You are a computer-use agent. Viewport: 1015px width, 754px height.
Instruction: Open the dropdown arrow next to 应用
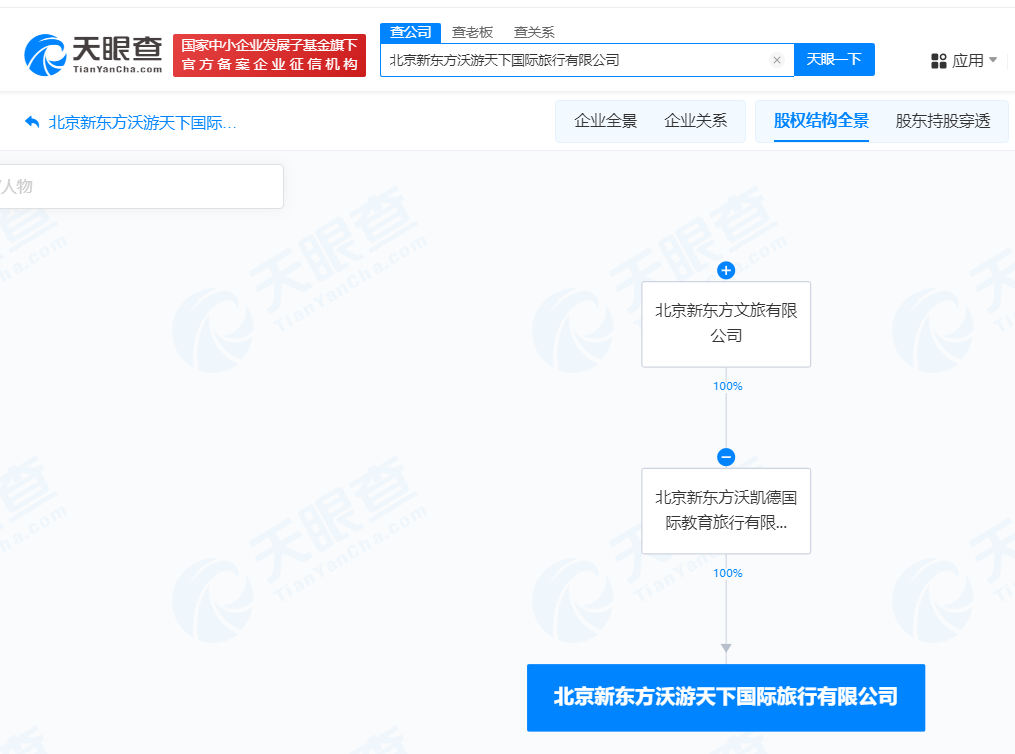coord(993,60)
